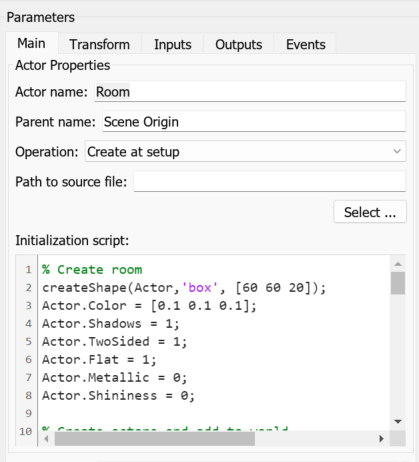Click the '% Create room' comment line
419x462 pixels.
click(x=92, y=269)
